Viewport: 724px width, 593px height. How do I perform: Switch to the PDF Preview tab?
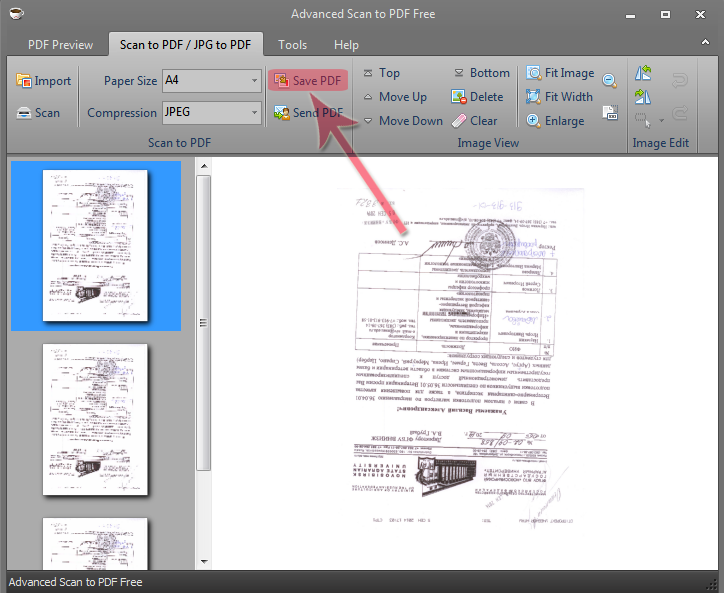pyautogui.click(x=60, y=45)
